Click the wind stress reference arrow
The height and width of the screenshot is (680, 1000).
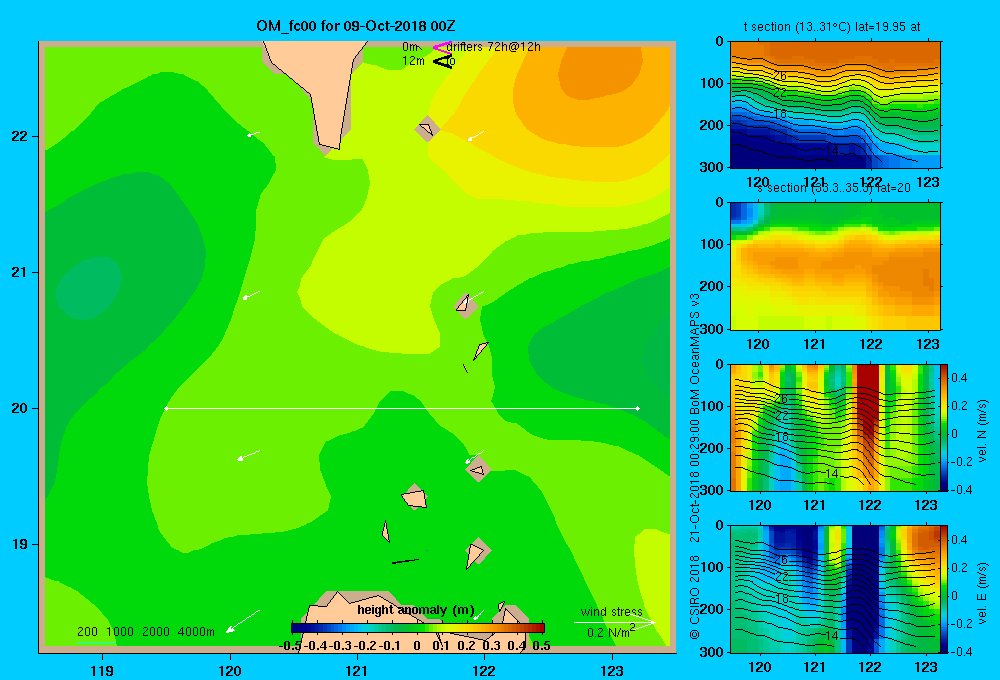tap(615, 622)
